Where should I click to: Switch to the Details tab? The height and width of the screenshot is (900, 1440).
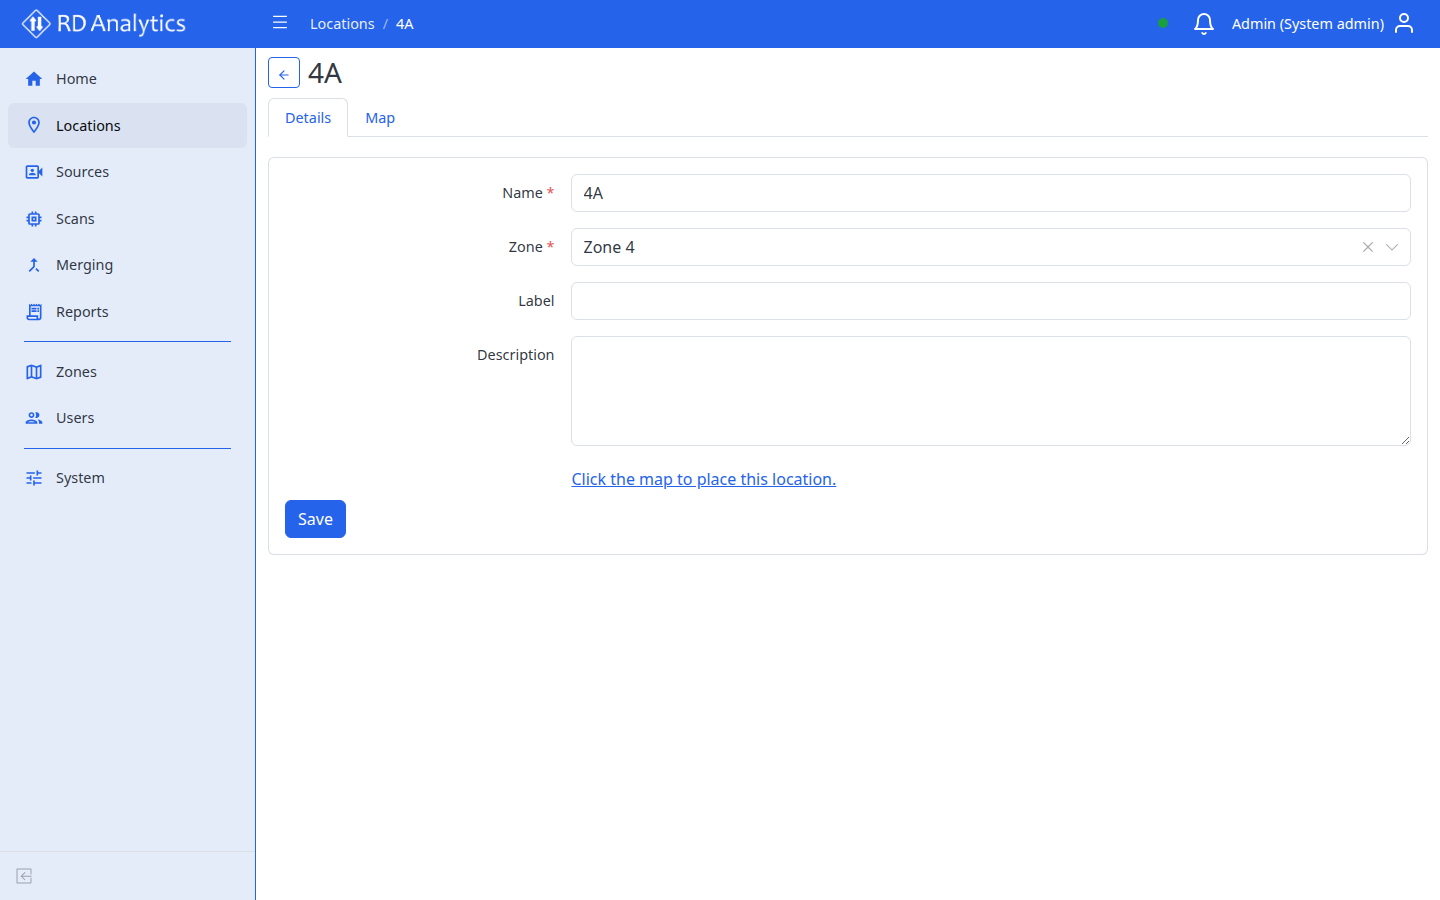click(x=308, y=118)
